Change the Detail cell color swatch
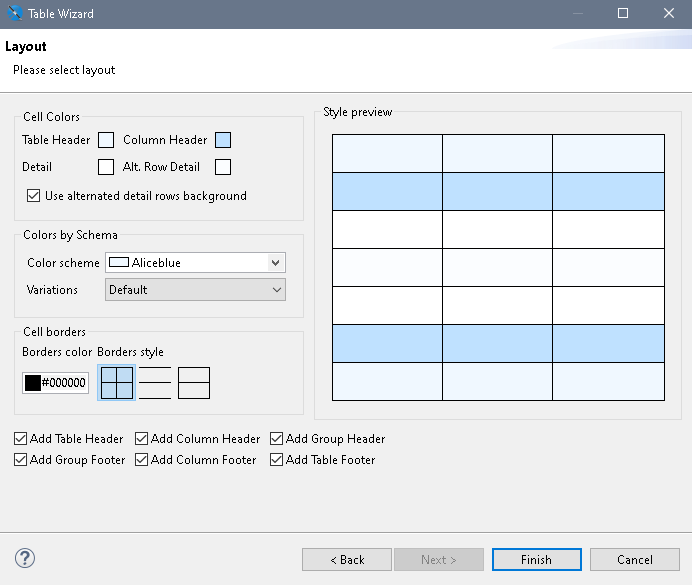The height and width of the screenshot is (585, 692). click(106, 167)
